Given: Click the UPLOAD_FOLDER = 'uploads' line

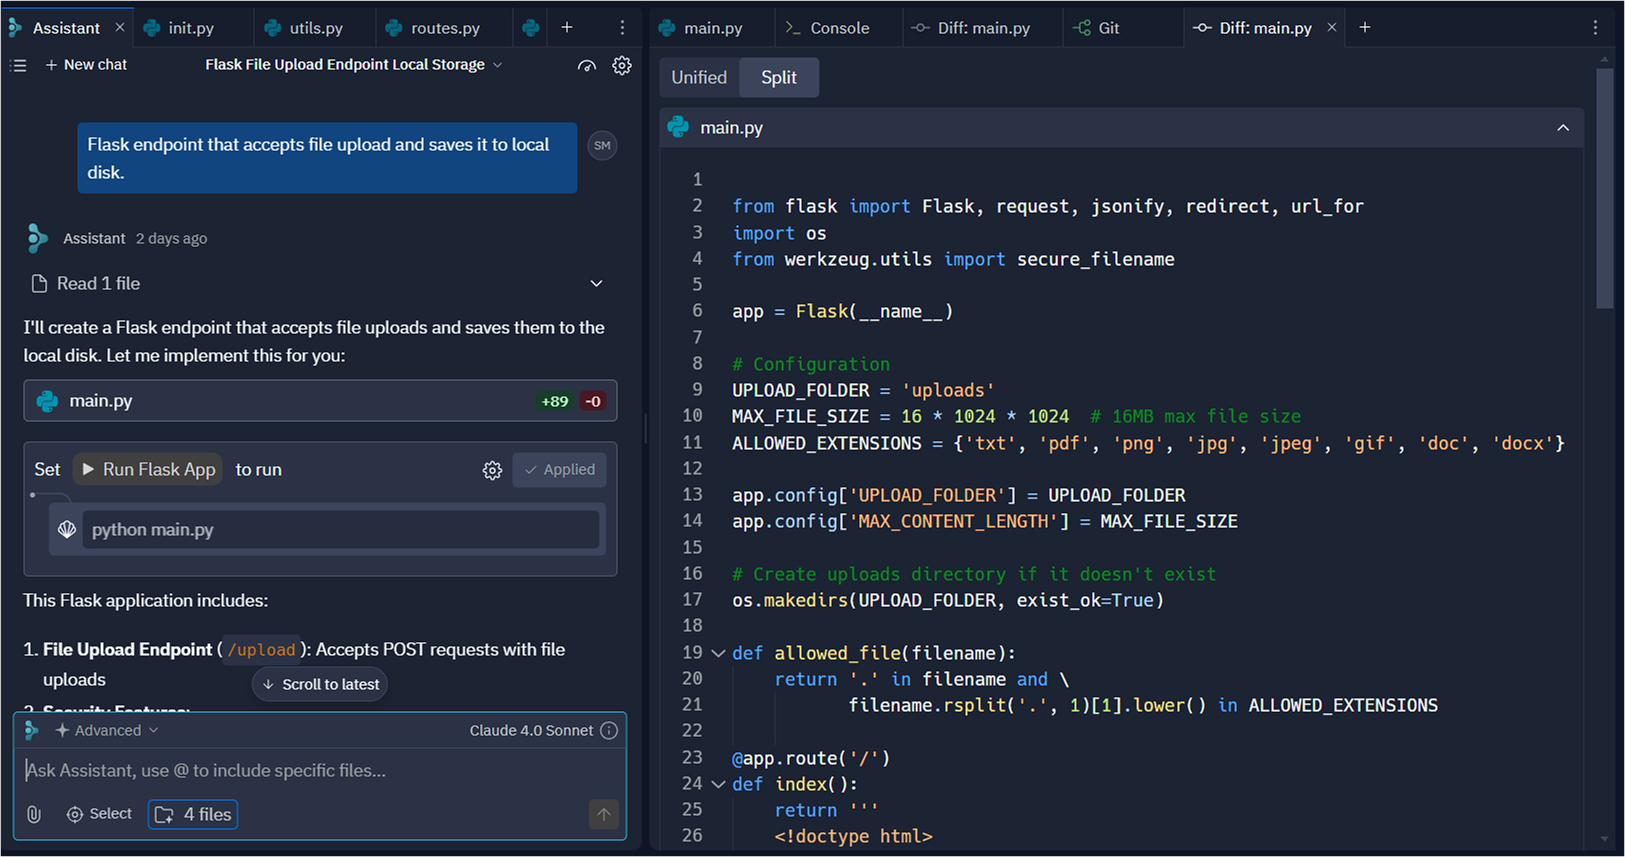Looking at the screenshot, I should click(863, 390).
